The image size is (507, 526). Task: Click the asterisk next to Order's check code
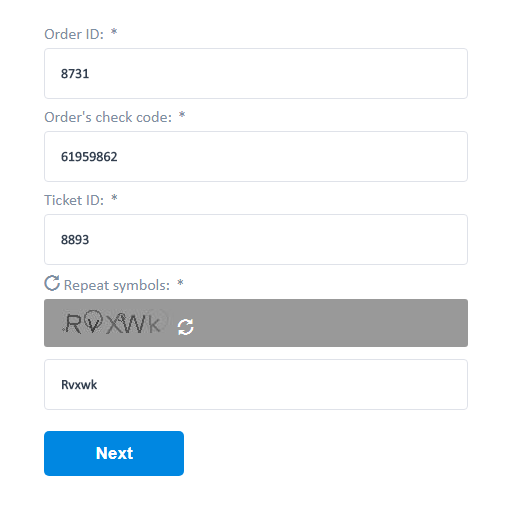coord(182,115)
